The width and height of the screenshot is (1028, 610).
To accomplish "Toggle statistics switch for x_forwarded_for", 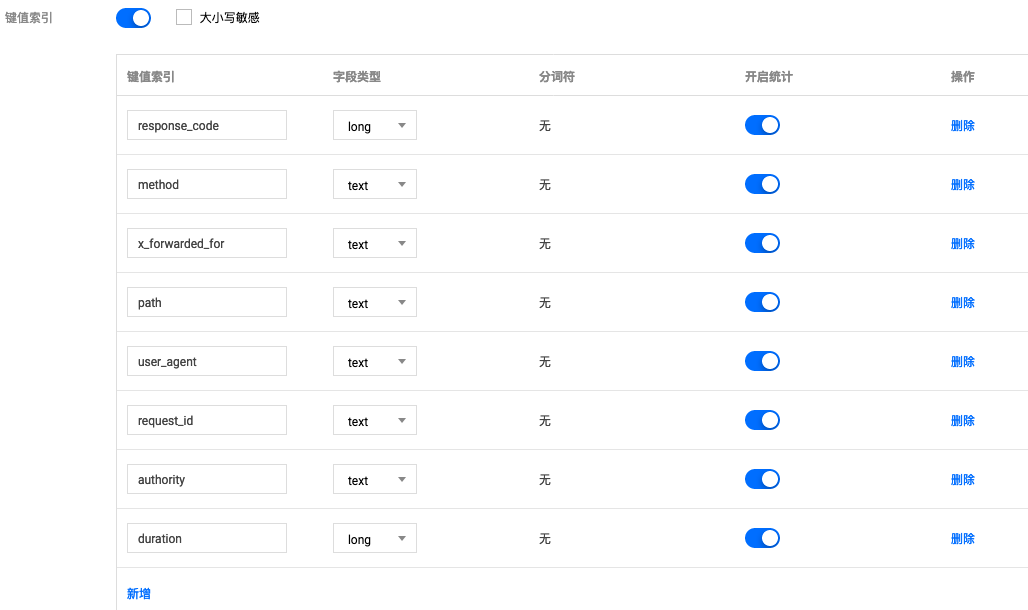I will 762,243.
